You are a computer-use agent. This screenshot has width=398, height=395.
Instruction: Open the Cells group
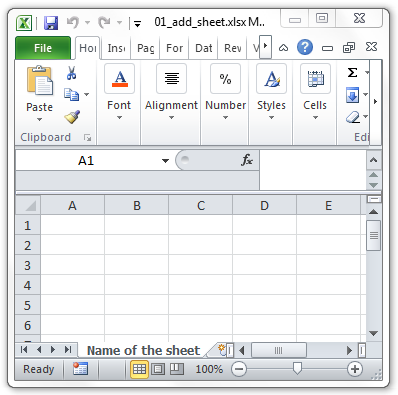315,92
